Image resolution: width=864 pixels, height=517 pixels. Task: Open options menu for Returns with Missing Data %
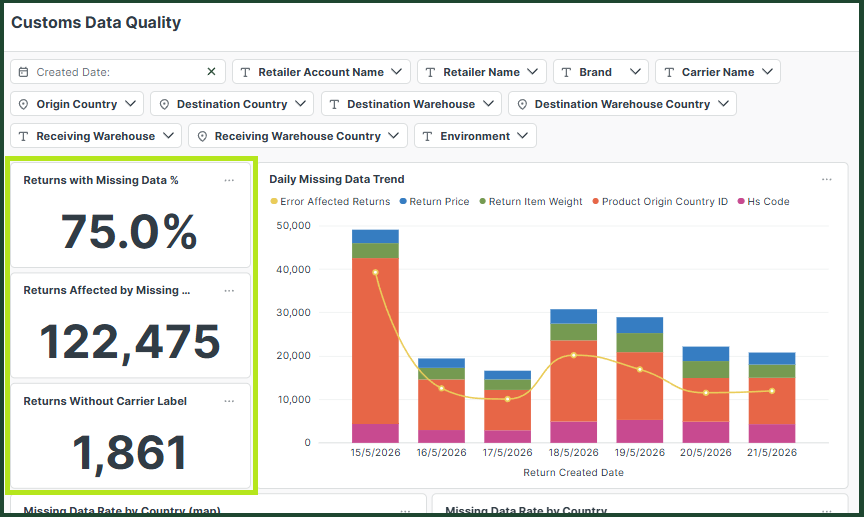coord(229,180)
